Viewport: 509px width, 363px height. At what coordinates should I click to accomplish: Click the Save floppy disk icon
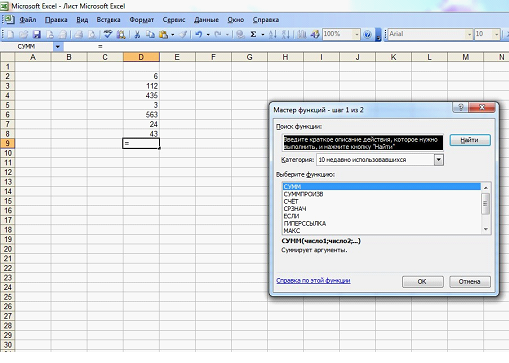[37, 34]
